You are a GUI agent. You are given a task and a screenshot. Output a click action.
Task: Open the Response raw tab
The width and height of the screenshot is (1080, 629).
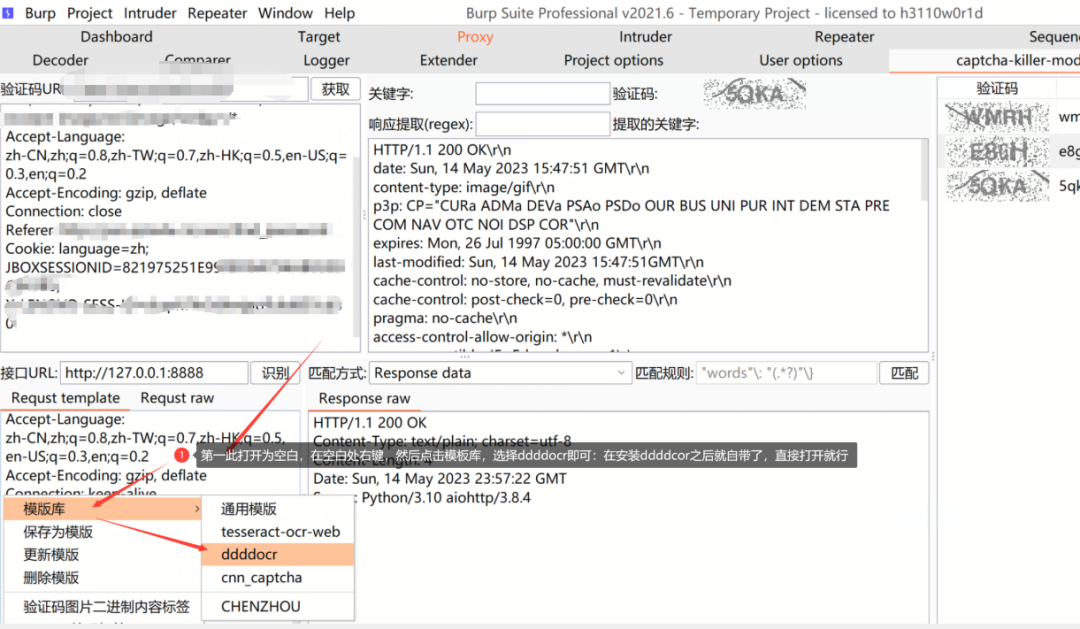coord(364,398)
